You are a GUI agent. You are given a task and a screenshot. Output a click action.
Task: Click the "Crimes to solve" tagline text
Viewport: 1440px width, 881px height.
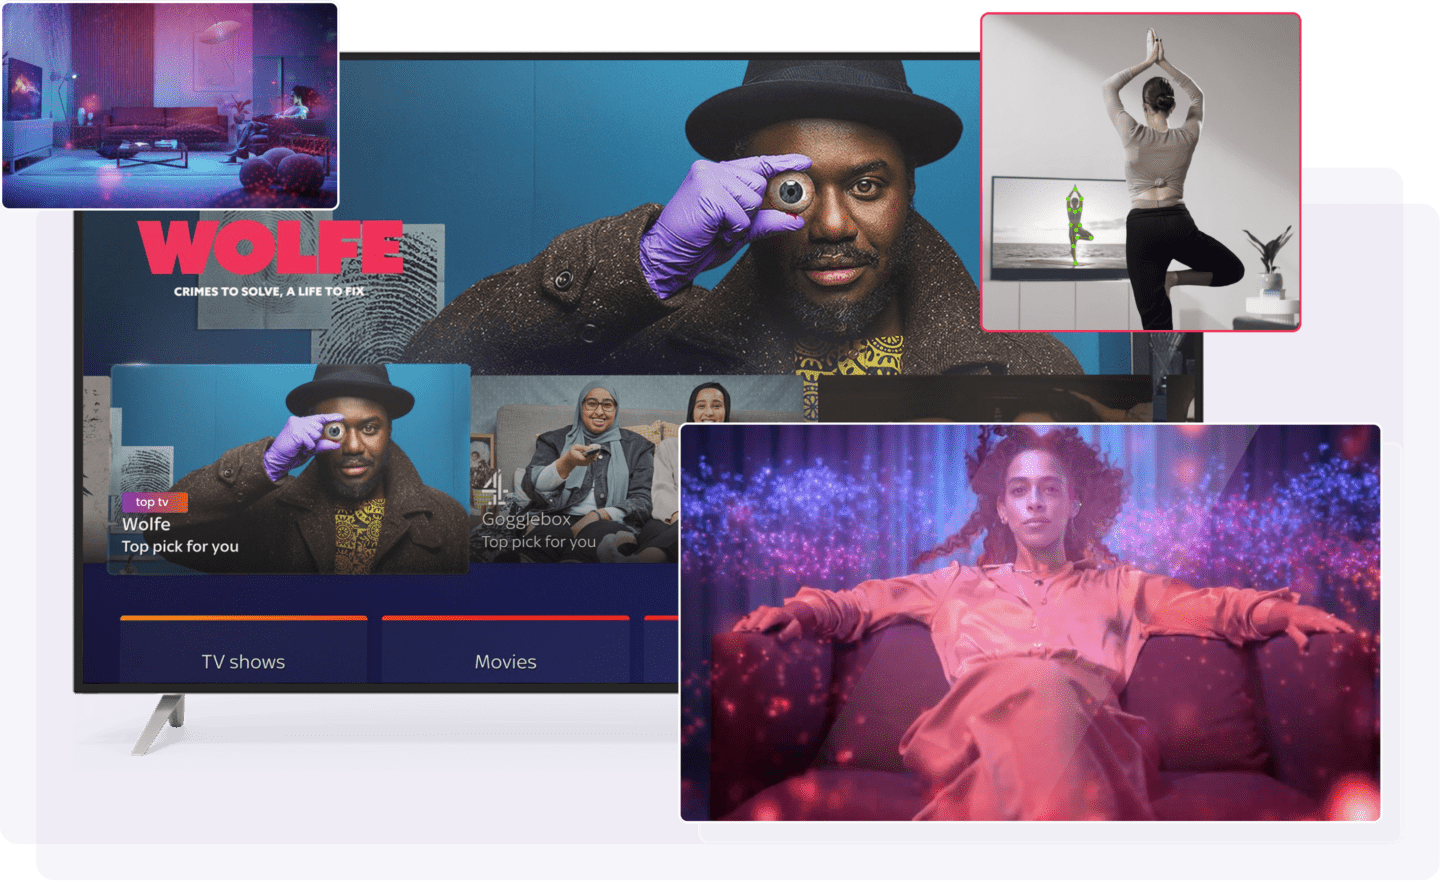[269, 292]
